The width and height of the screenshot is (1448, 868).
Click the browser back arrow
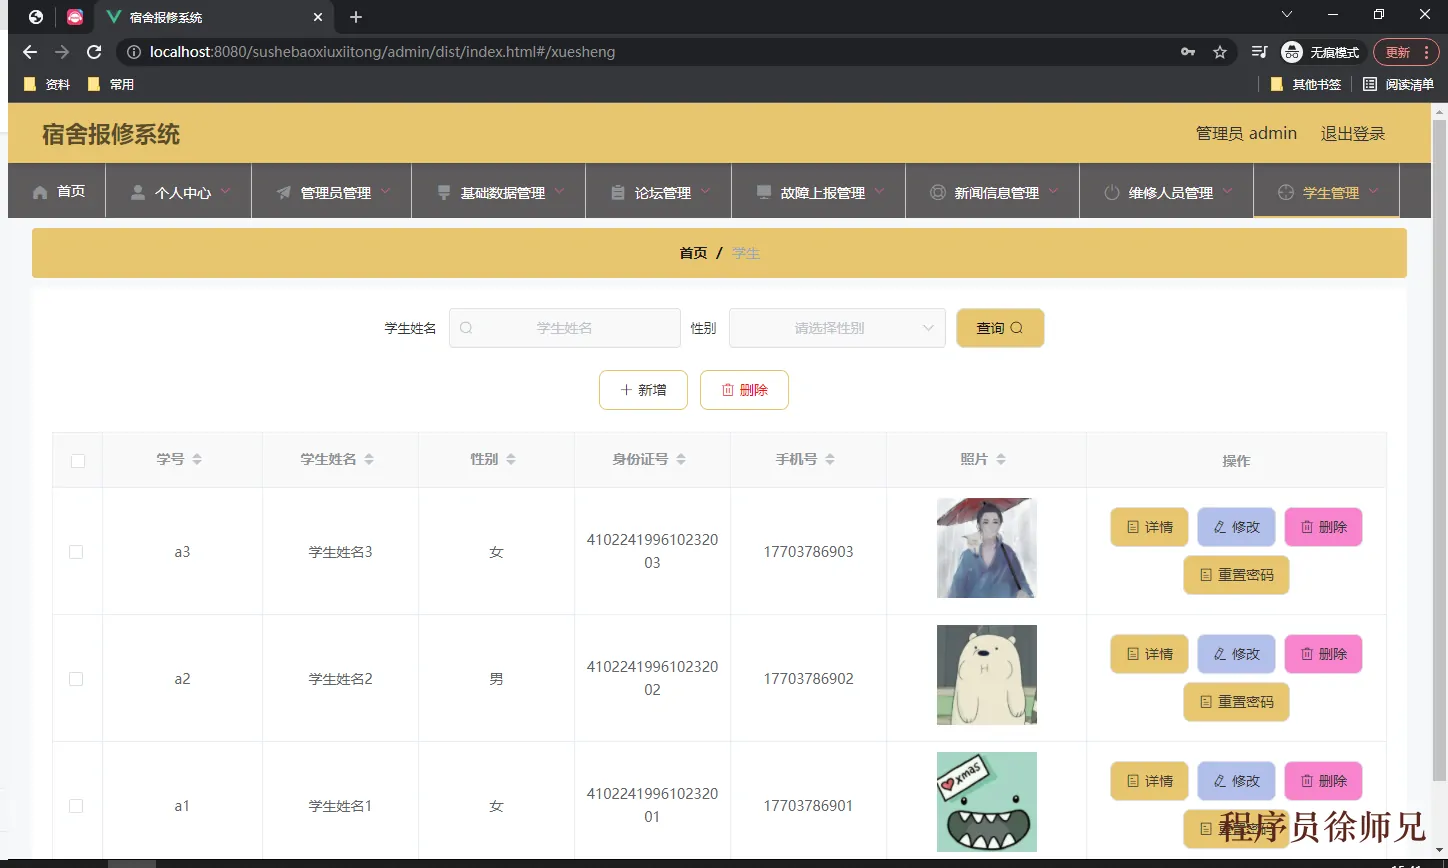pyautogui.click(x=30, y=52)
